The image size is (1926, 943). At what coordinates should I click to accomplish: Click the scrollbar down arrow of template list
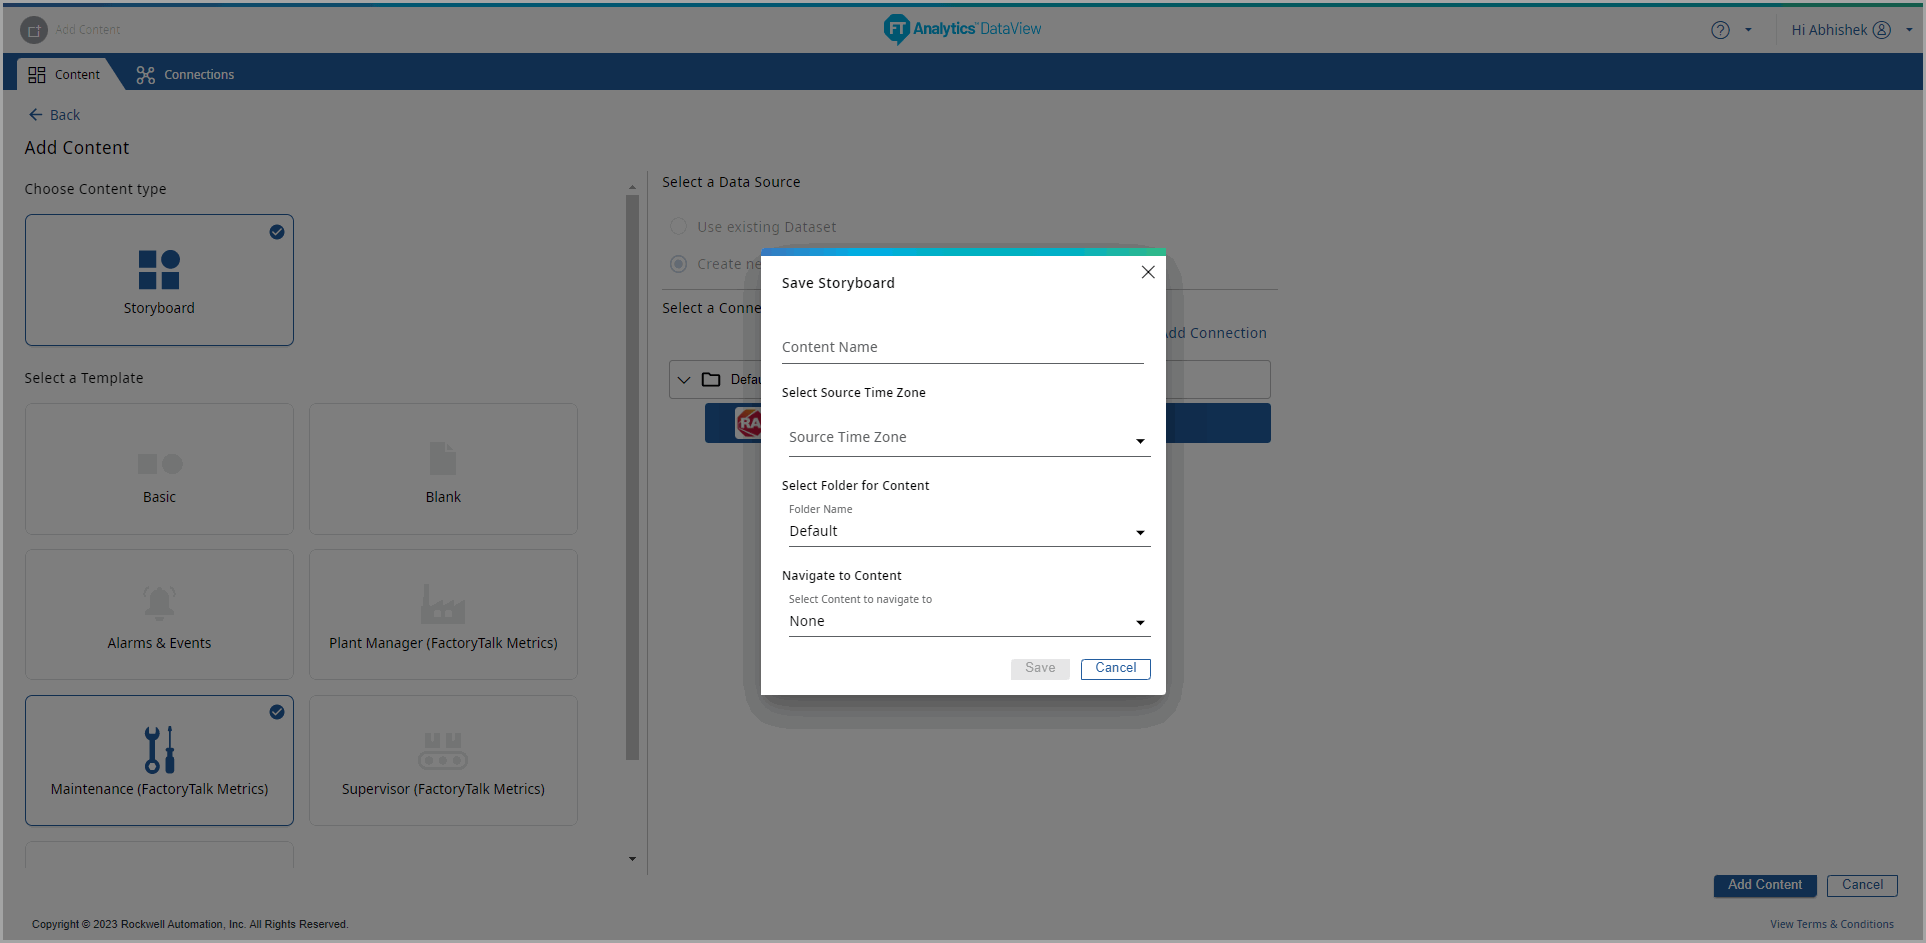632,859
